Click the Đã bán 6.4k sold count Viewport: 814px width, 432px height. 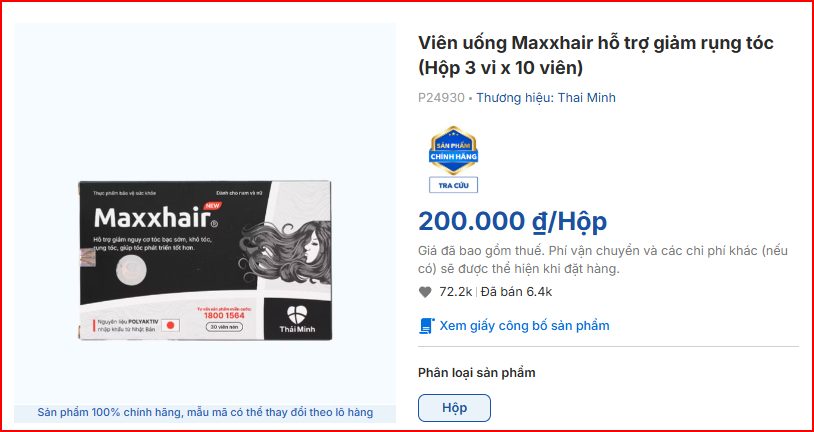click(517, 292)
